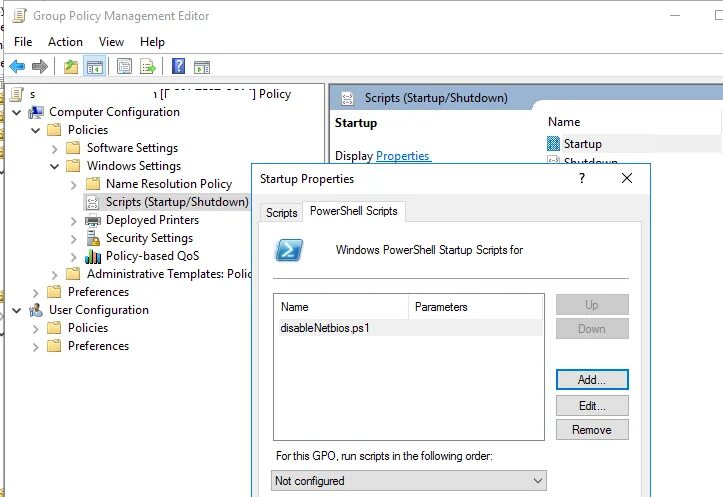Expand the Policy-based QoS node
723x497 pixels.
click(x=74, y=257)
